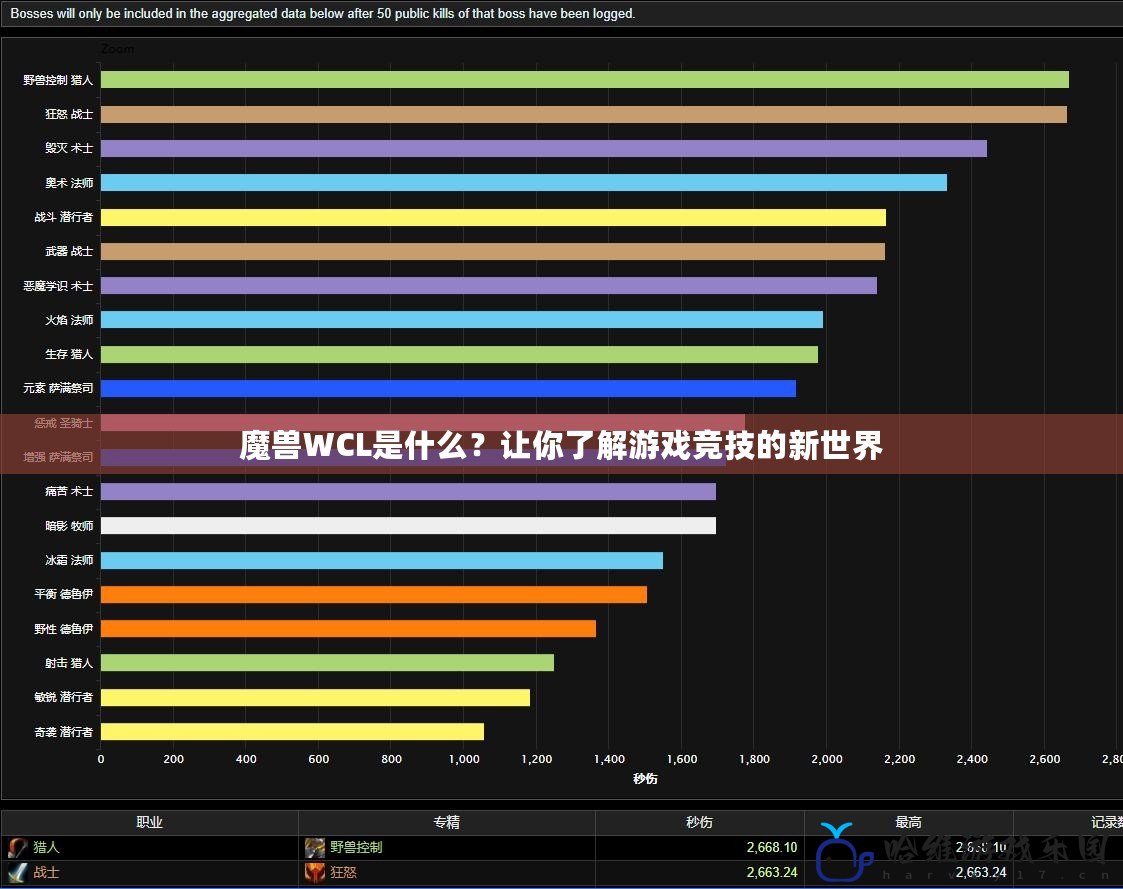Click the 1,000 tick label on the x-axis
The height and width of the screenshot is (889, 1123).
tap(464, 759)
